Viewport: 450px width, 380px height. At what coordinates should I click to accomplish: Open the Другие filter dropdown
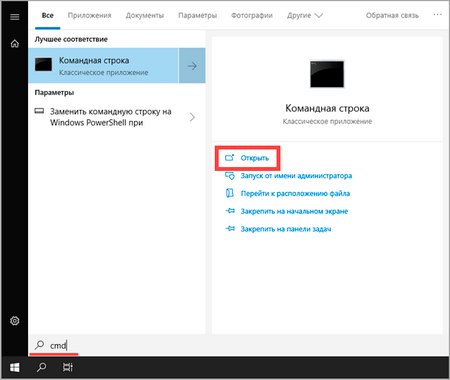[x=305, y=16]
